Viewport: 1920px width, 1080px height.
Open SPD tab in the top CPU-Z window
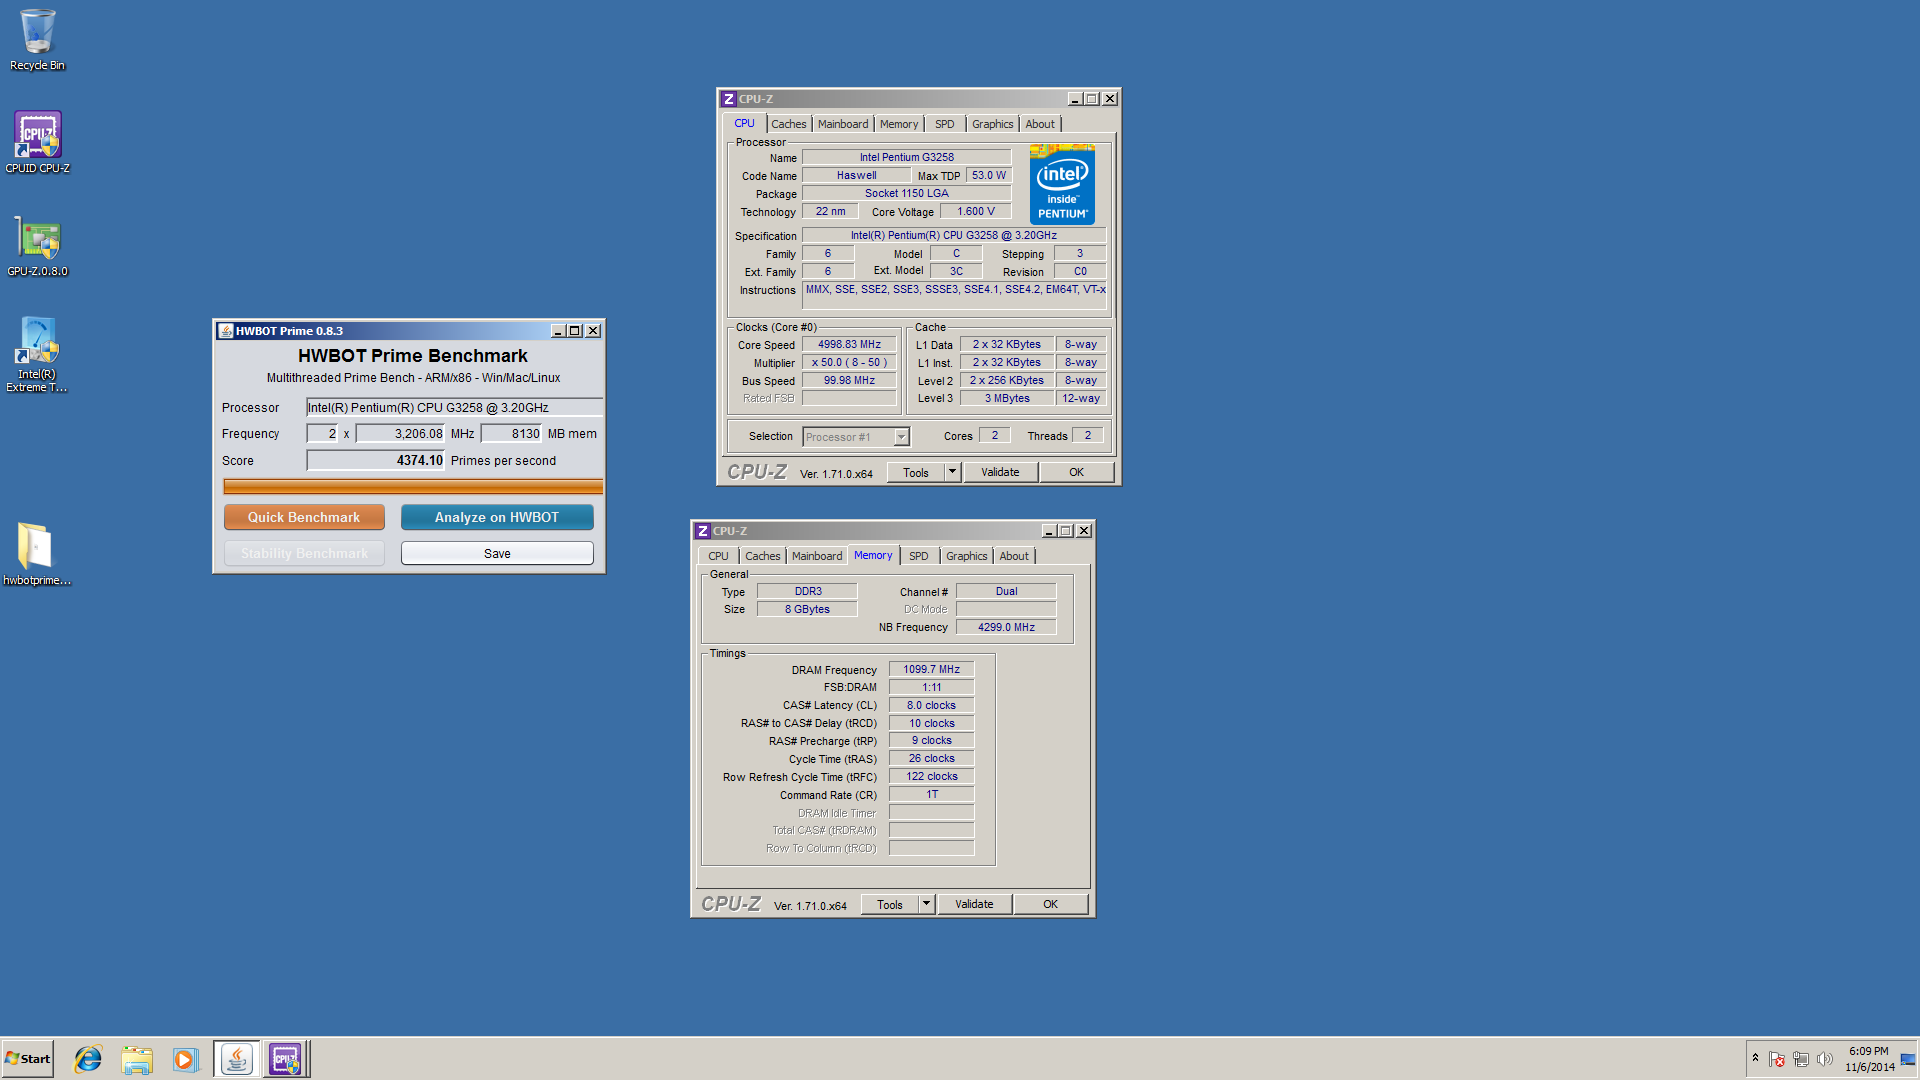[945, 124]
